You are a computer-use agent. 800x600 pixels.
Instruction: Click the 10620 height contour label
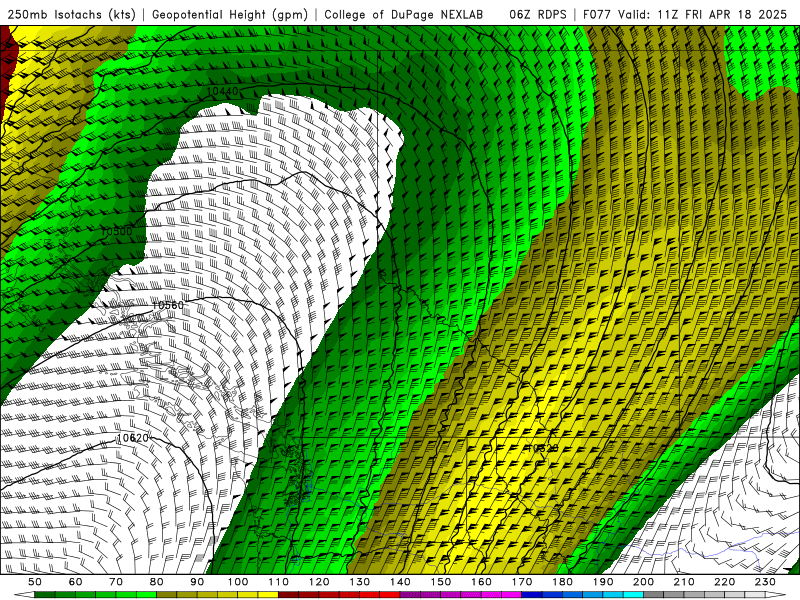click(x=133, y=438)
